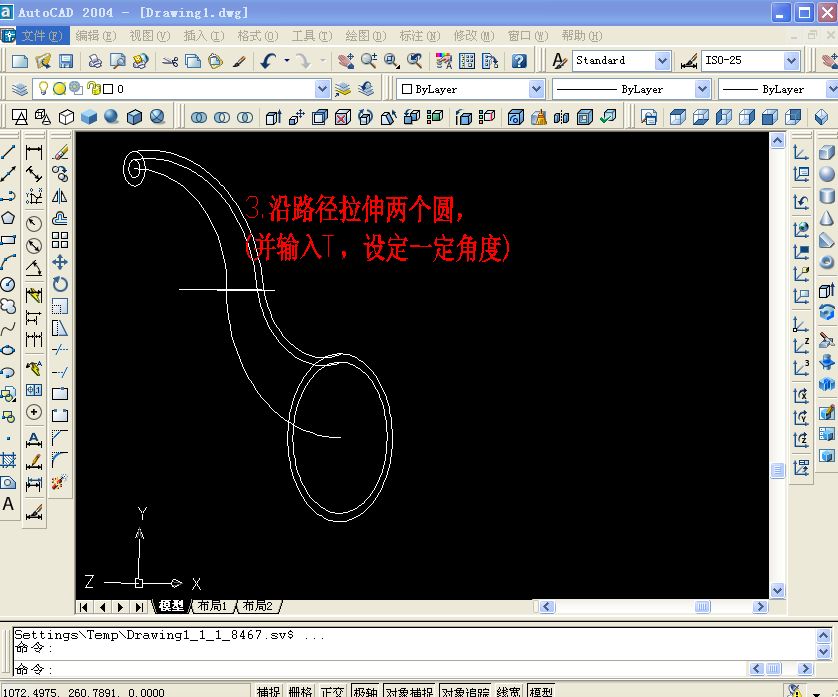The image size is (838, 697).
Task: Select the Array modify tool
Action: [60, 240]
